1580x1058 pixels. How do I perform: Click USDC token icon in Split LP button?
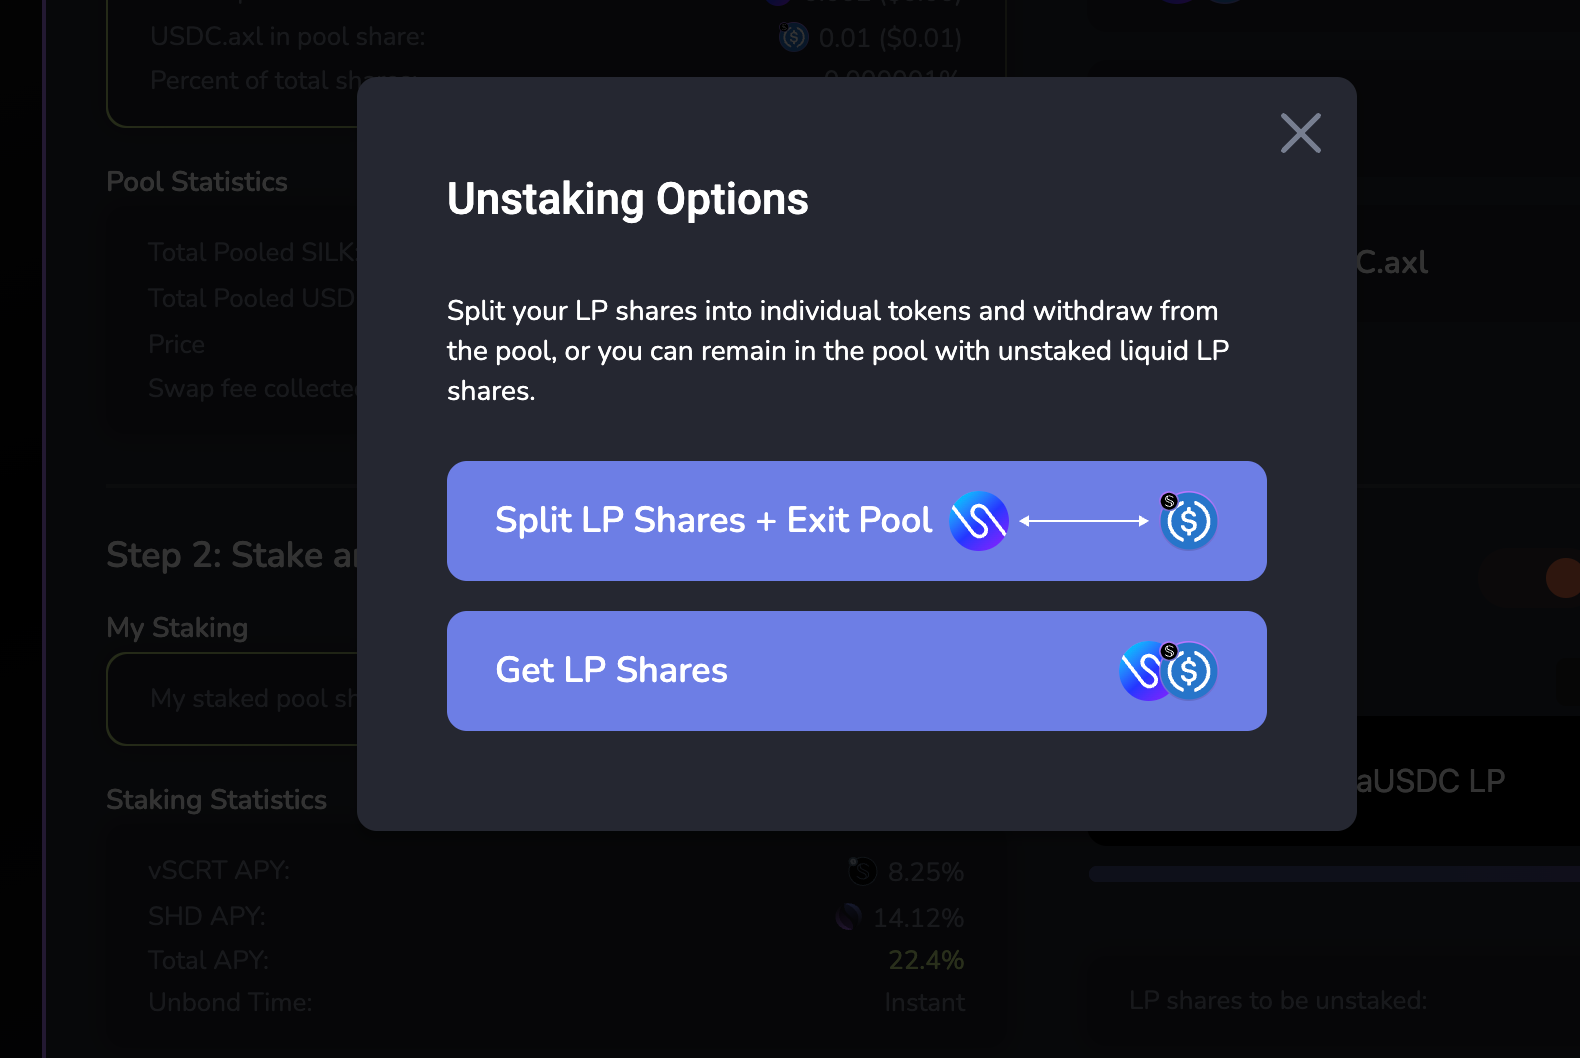point(1188,521)
